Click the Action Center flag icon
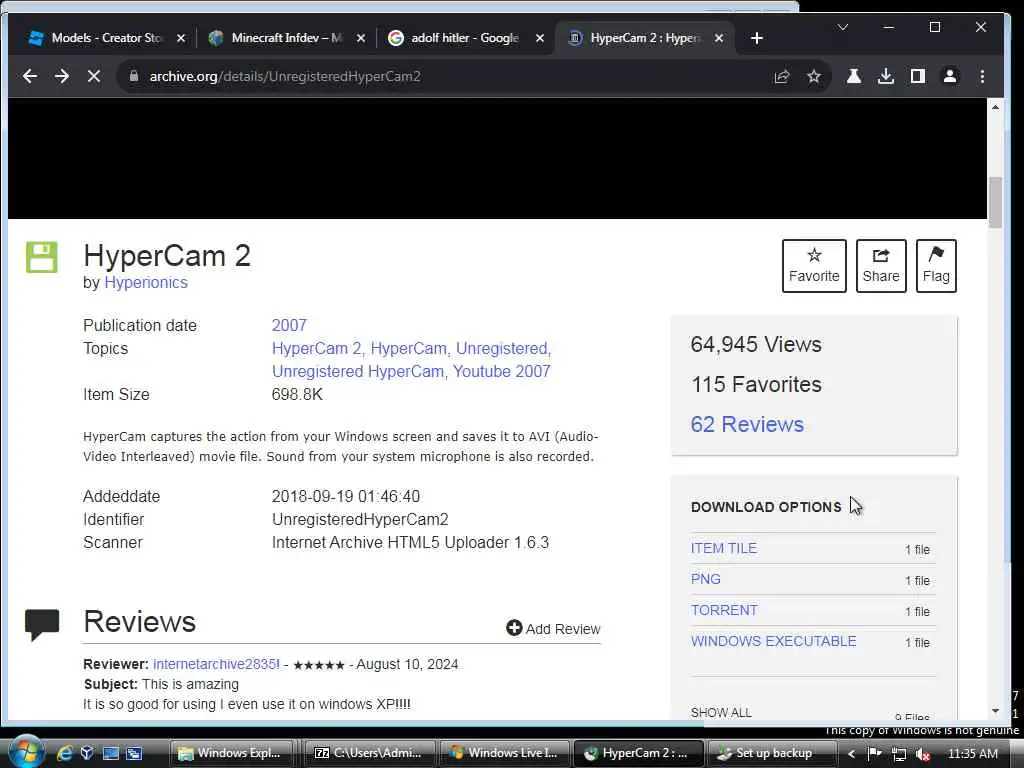This screenshot has width=1024, height=768. pyautogui.click(x=874, y=754)
